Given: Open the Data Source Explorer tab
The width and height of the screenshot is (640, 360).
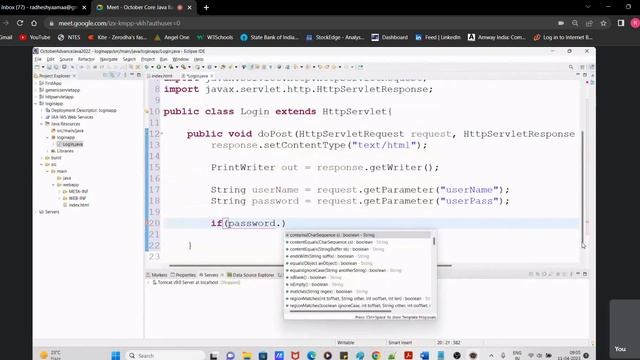Looking at the screenshot, I should tap(251, 275).
